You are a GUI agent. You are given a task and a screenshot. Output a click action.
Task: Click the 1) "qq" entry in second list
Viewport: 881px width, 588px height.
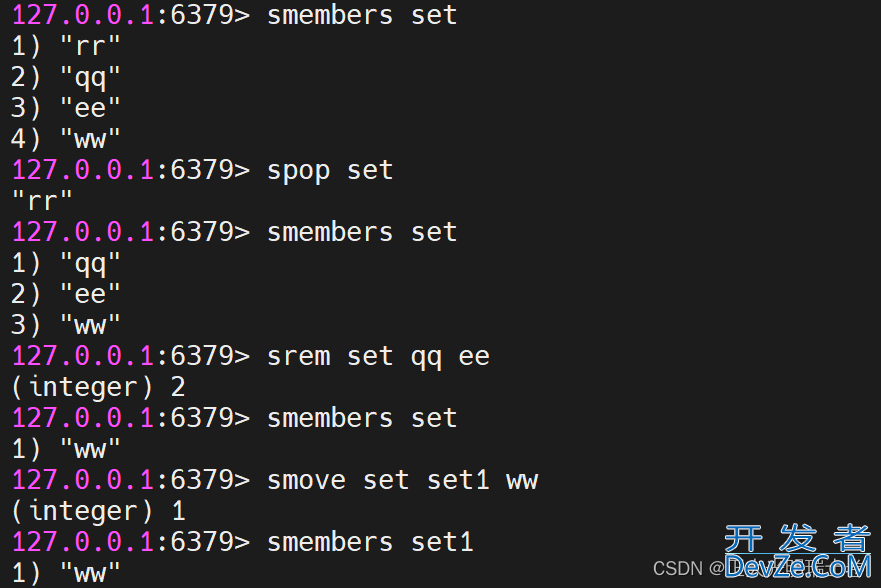[x=66, y=264]
